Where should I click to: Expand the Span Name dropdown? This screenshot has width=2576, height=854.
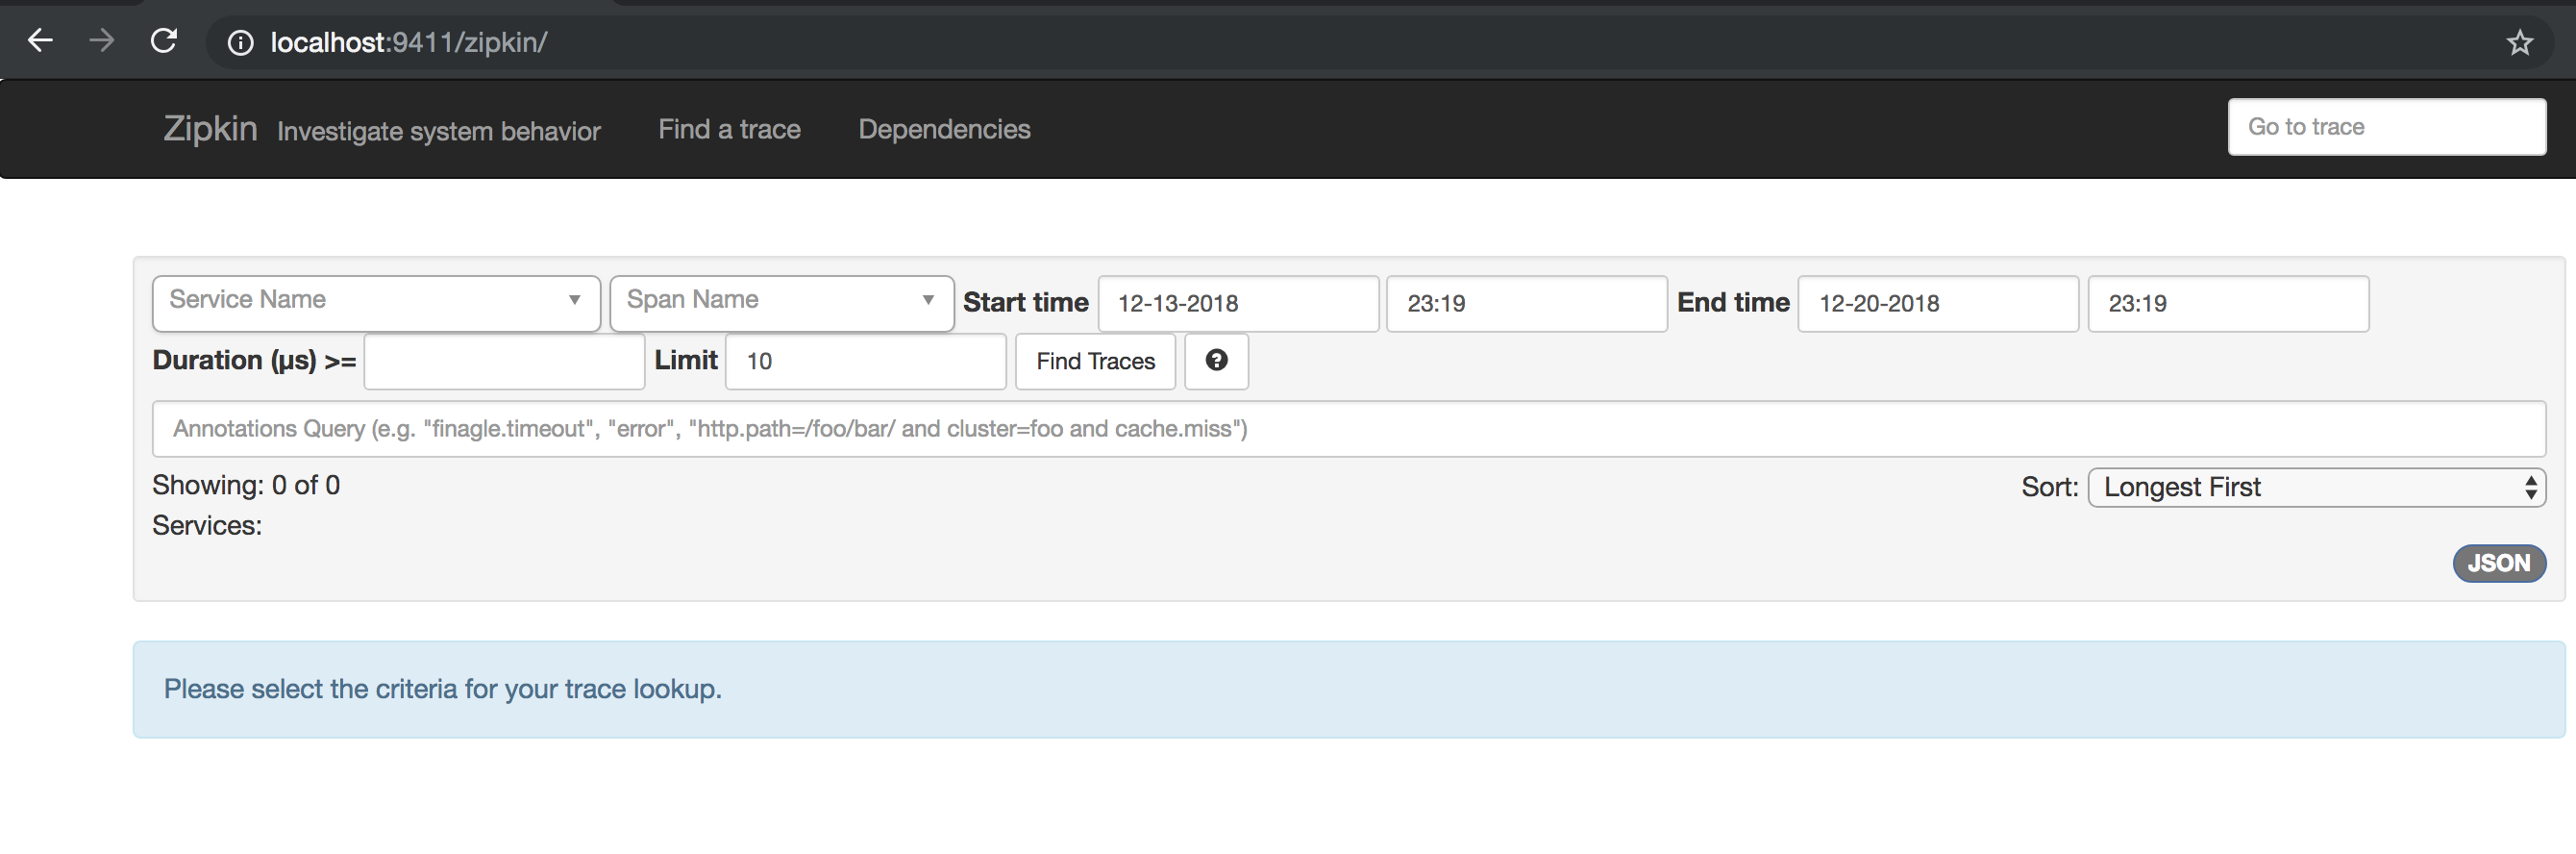(x=781, y=303)
